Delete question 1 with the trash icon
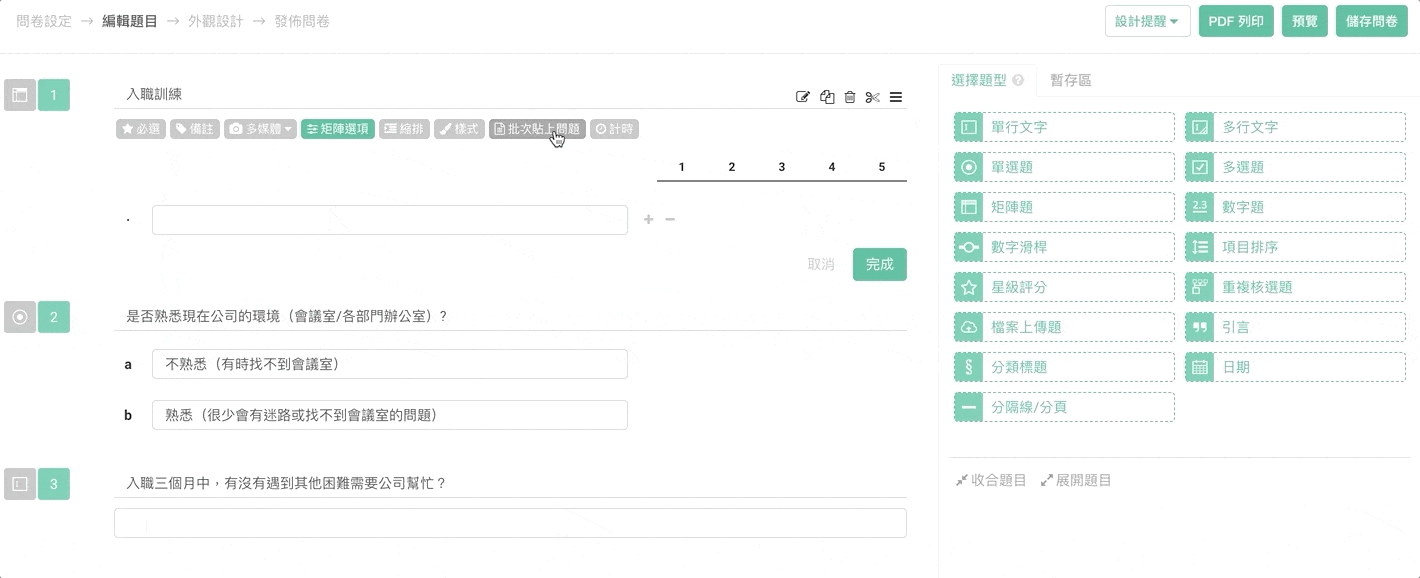The width and height of the screenshot is (1420, 578). [x=850, y=97]
